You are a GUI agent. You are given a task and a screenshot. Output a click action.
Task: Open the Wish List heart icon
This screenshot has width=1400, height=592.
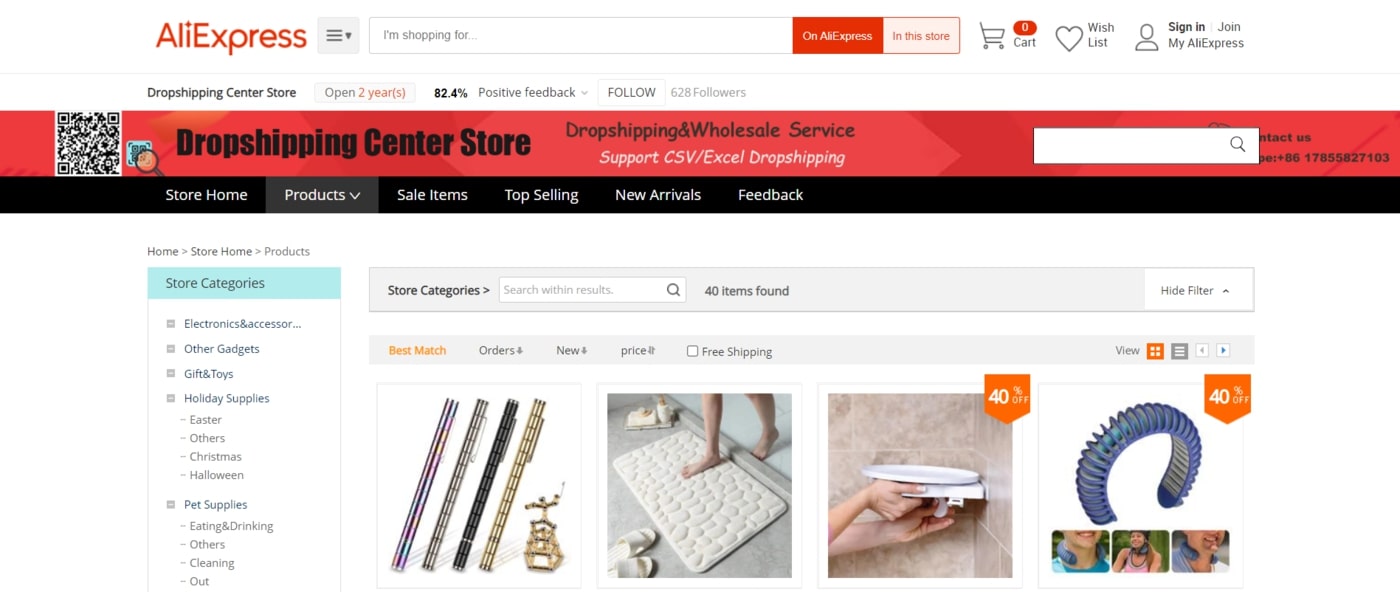[x=1069, y=38]
